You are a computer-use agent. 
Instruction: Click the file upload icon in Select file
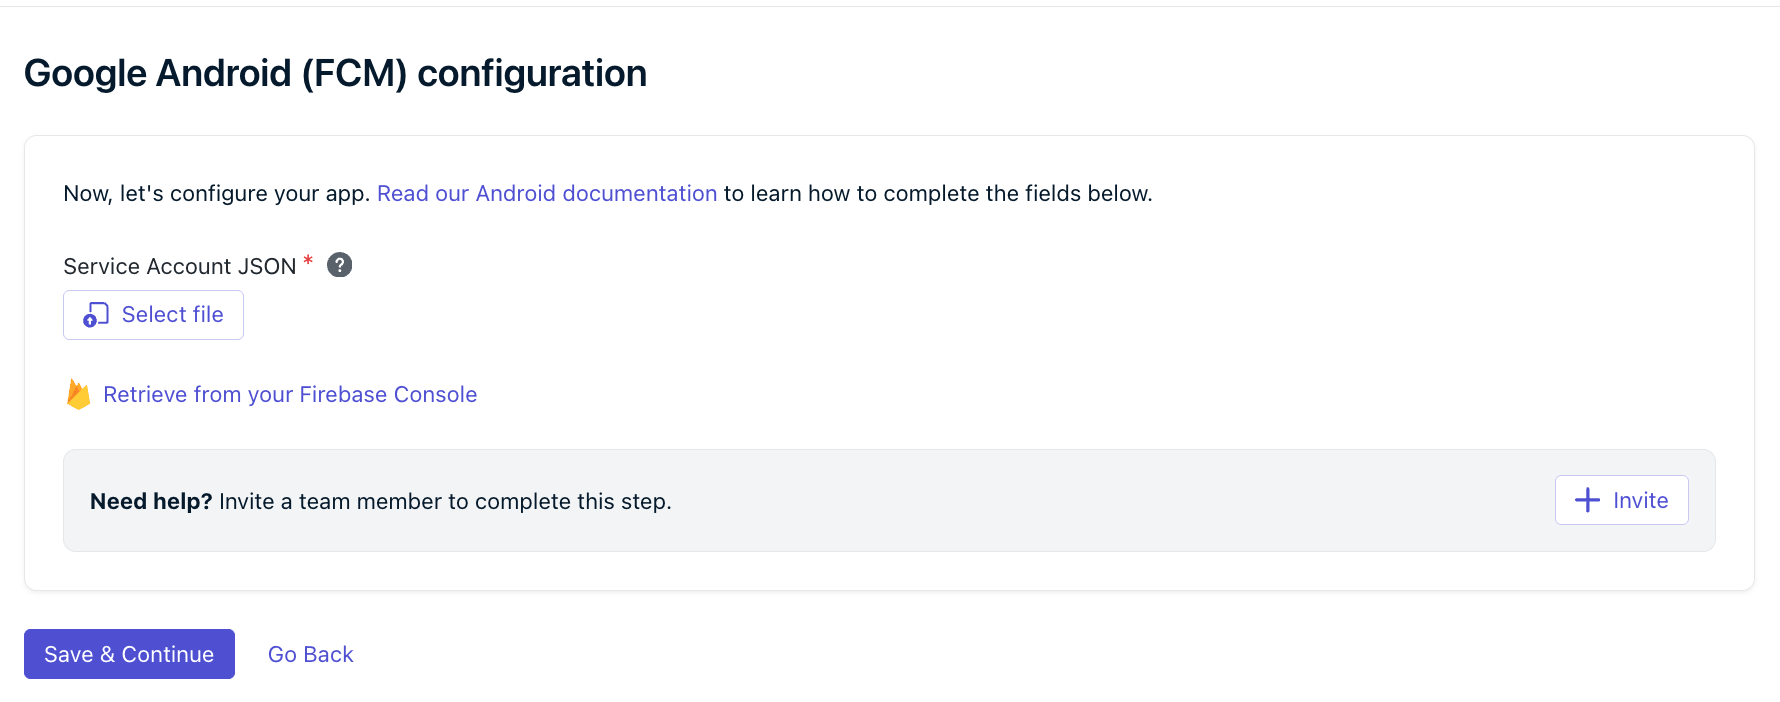pos(96,315)
